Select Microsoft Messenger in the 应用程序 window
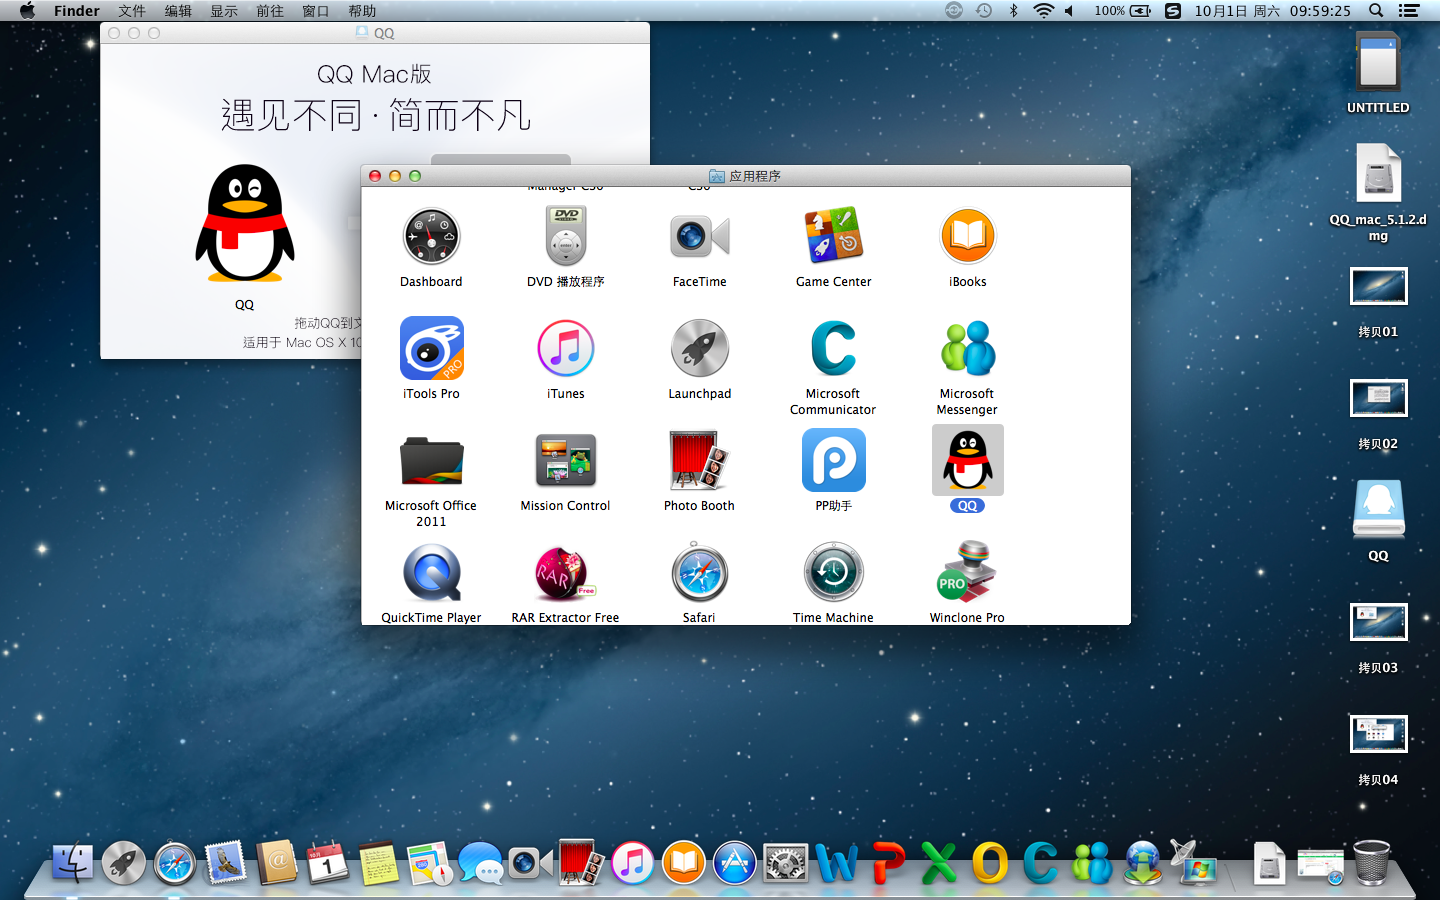 (x=968, y=348)
